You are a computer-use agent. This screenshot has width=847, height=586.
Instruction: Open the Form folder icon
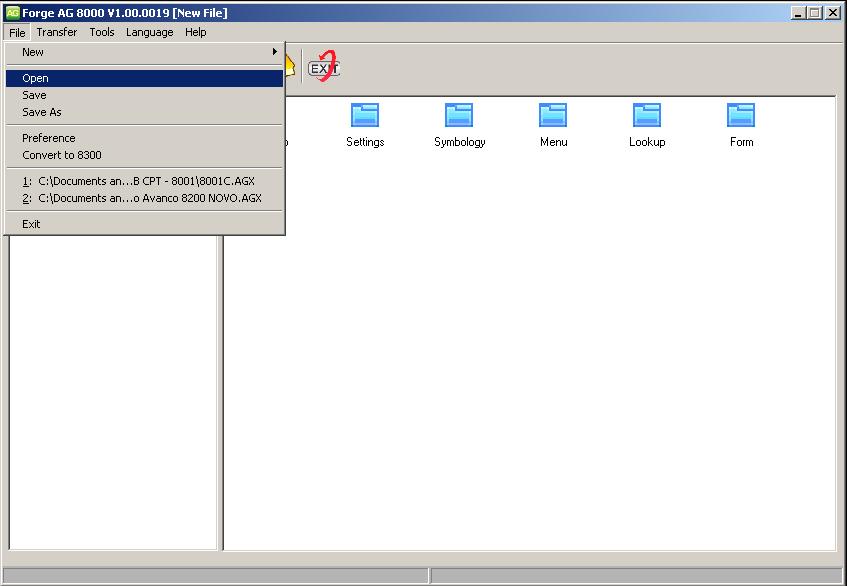click(x=741, y=115)
